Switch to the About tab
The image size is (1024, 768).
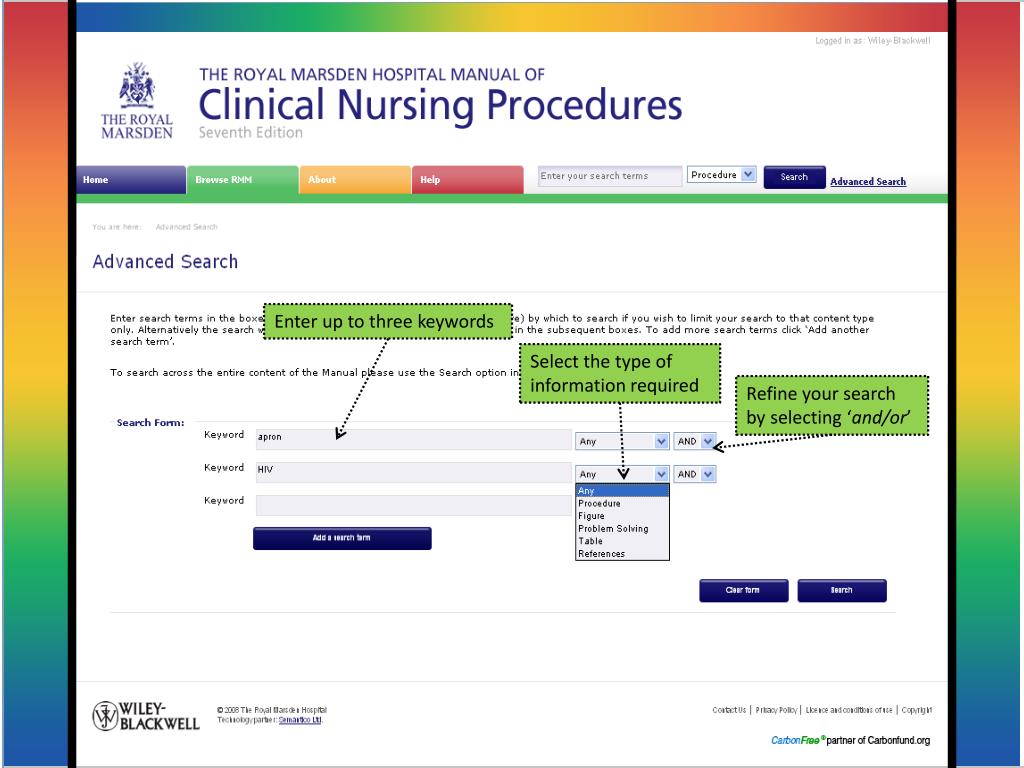tap(355, 180)
